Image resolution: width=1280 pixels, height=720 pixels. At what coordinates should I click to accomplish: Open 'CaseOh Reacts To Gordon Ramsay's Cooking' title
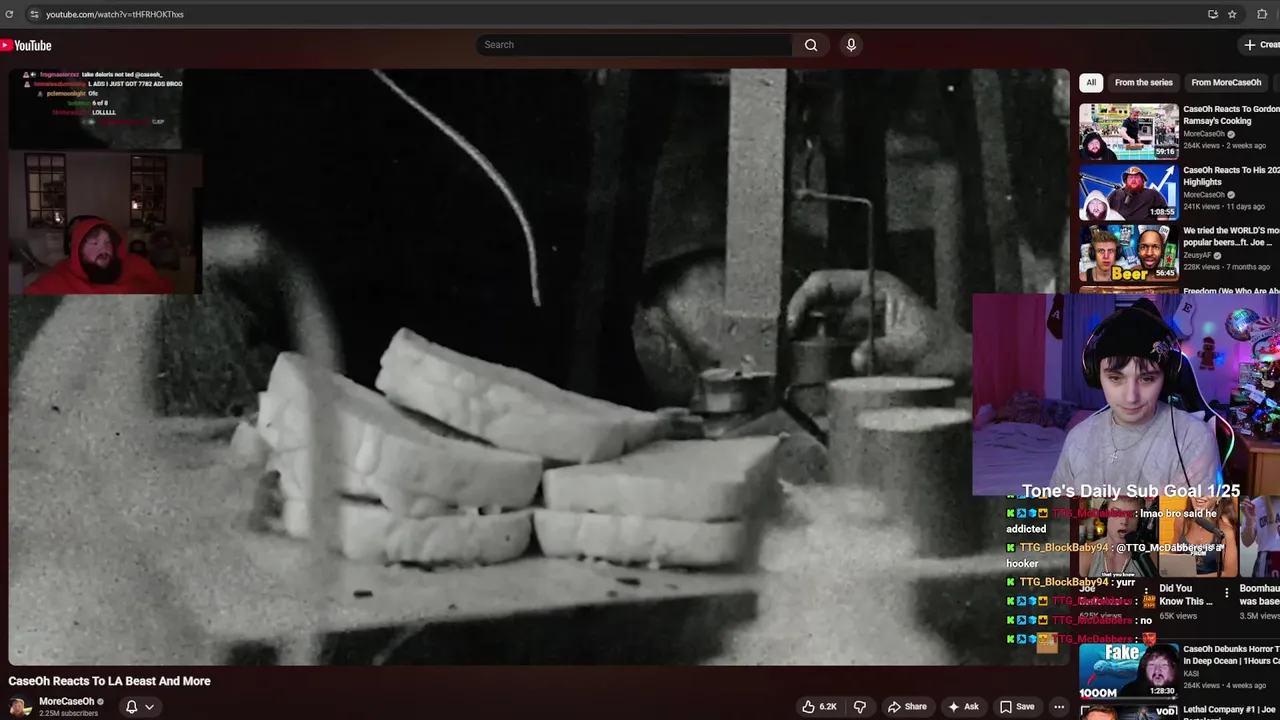[1231, 115]
